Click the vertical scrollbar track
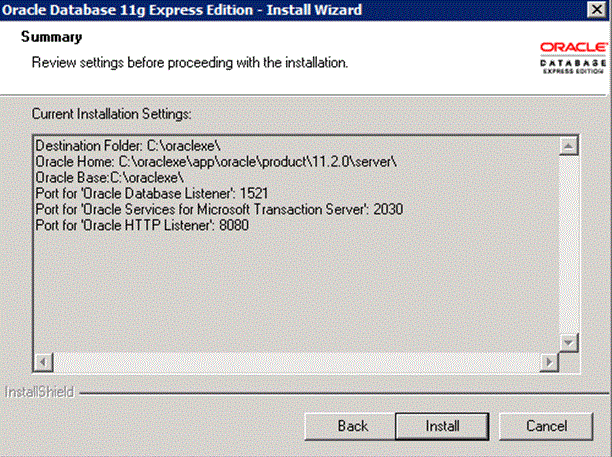This screenshot has width=612, height=457. [569, 245]
